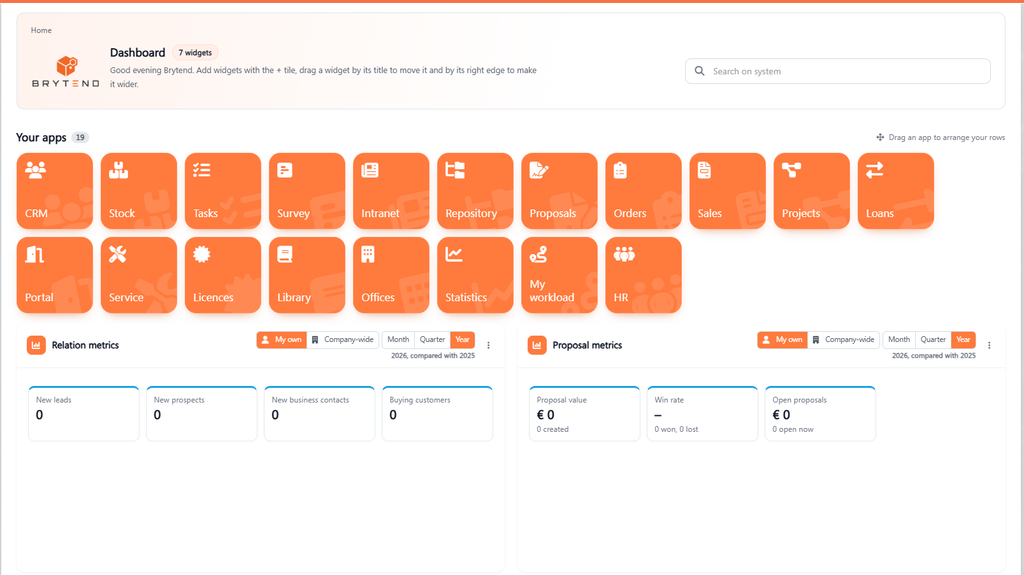The height and width of the screenshot is (575, 1024).
Task: Open the New leads metric card
Action: click(x=84, y=414)
